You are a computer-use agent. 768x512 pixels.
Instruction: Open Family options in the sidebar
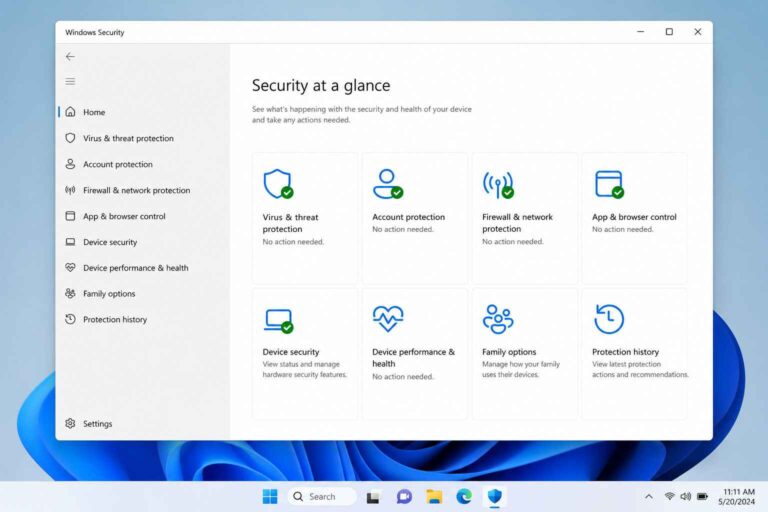pos(109,293)
